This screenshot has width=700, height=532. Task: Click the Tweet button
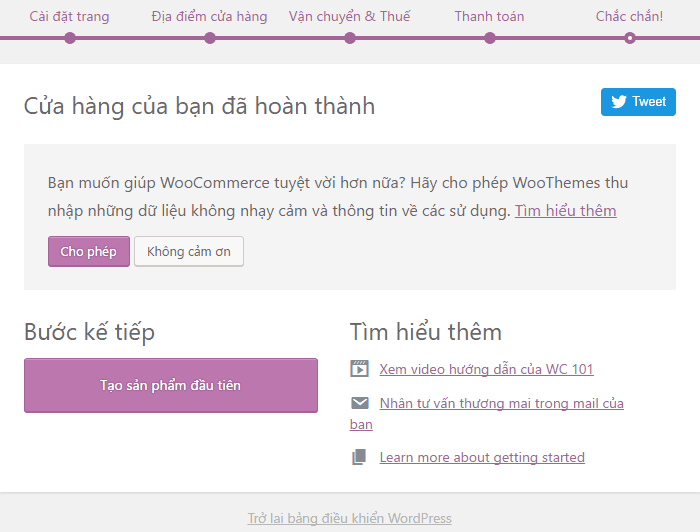pos(638,102)
